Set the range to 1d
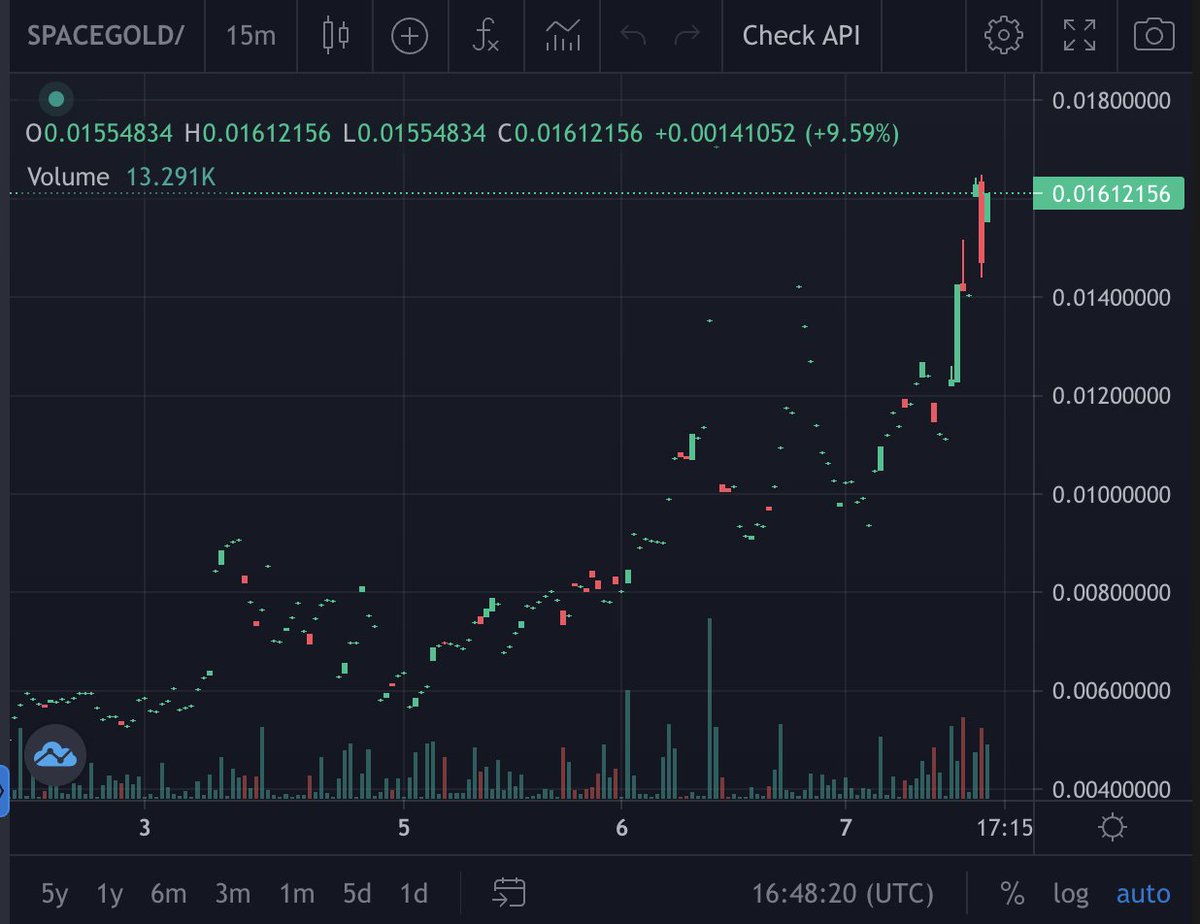Viewport: 1200px width, 924px height. pyautogui.click(x=413, y=892)
